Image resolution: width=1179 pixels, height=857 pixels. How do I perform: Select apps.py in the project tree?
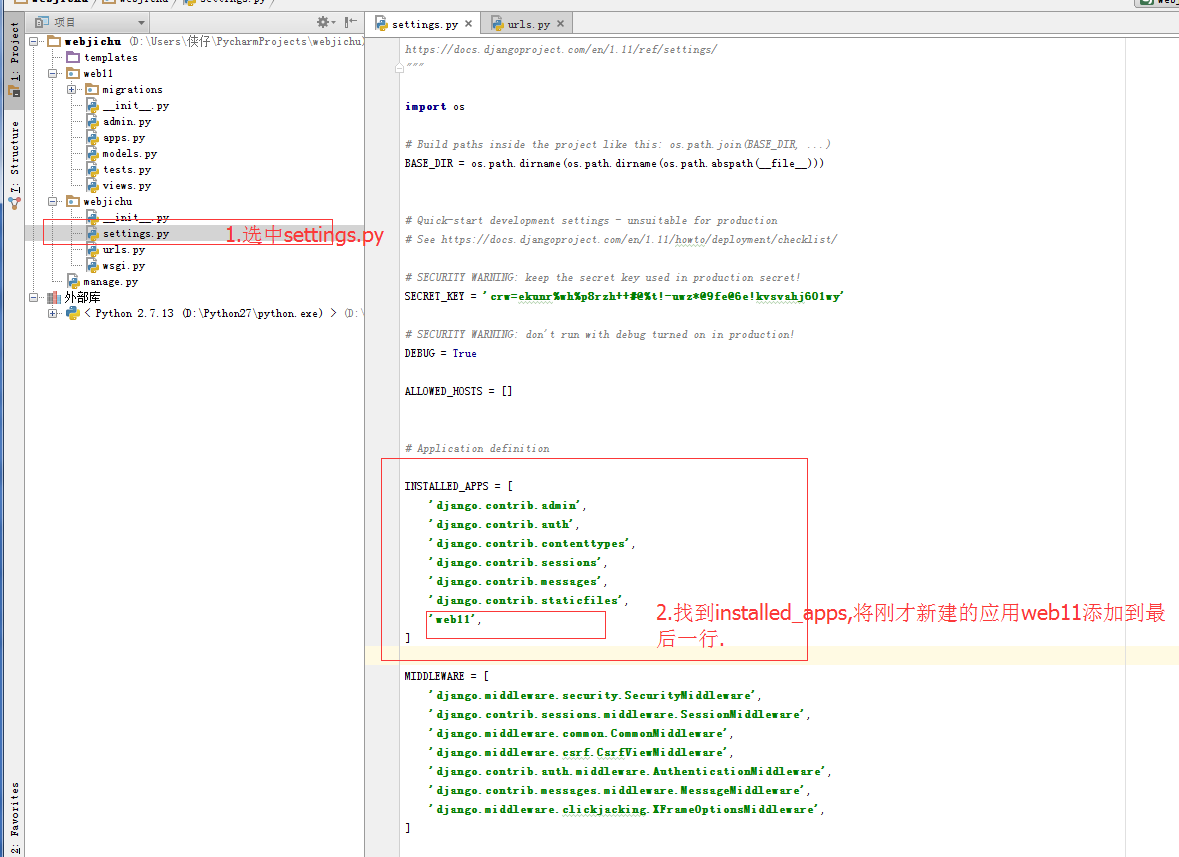pos(123,138)
